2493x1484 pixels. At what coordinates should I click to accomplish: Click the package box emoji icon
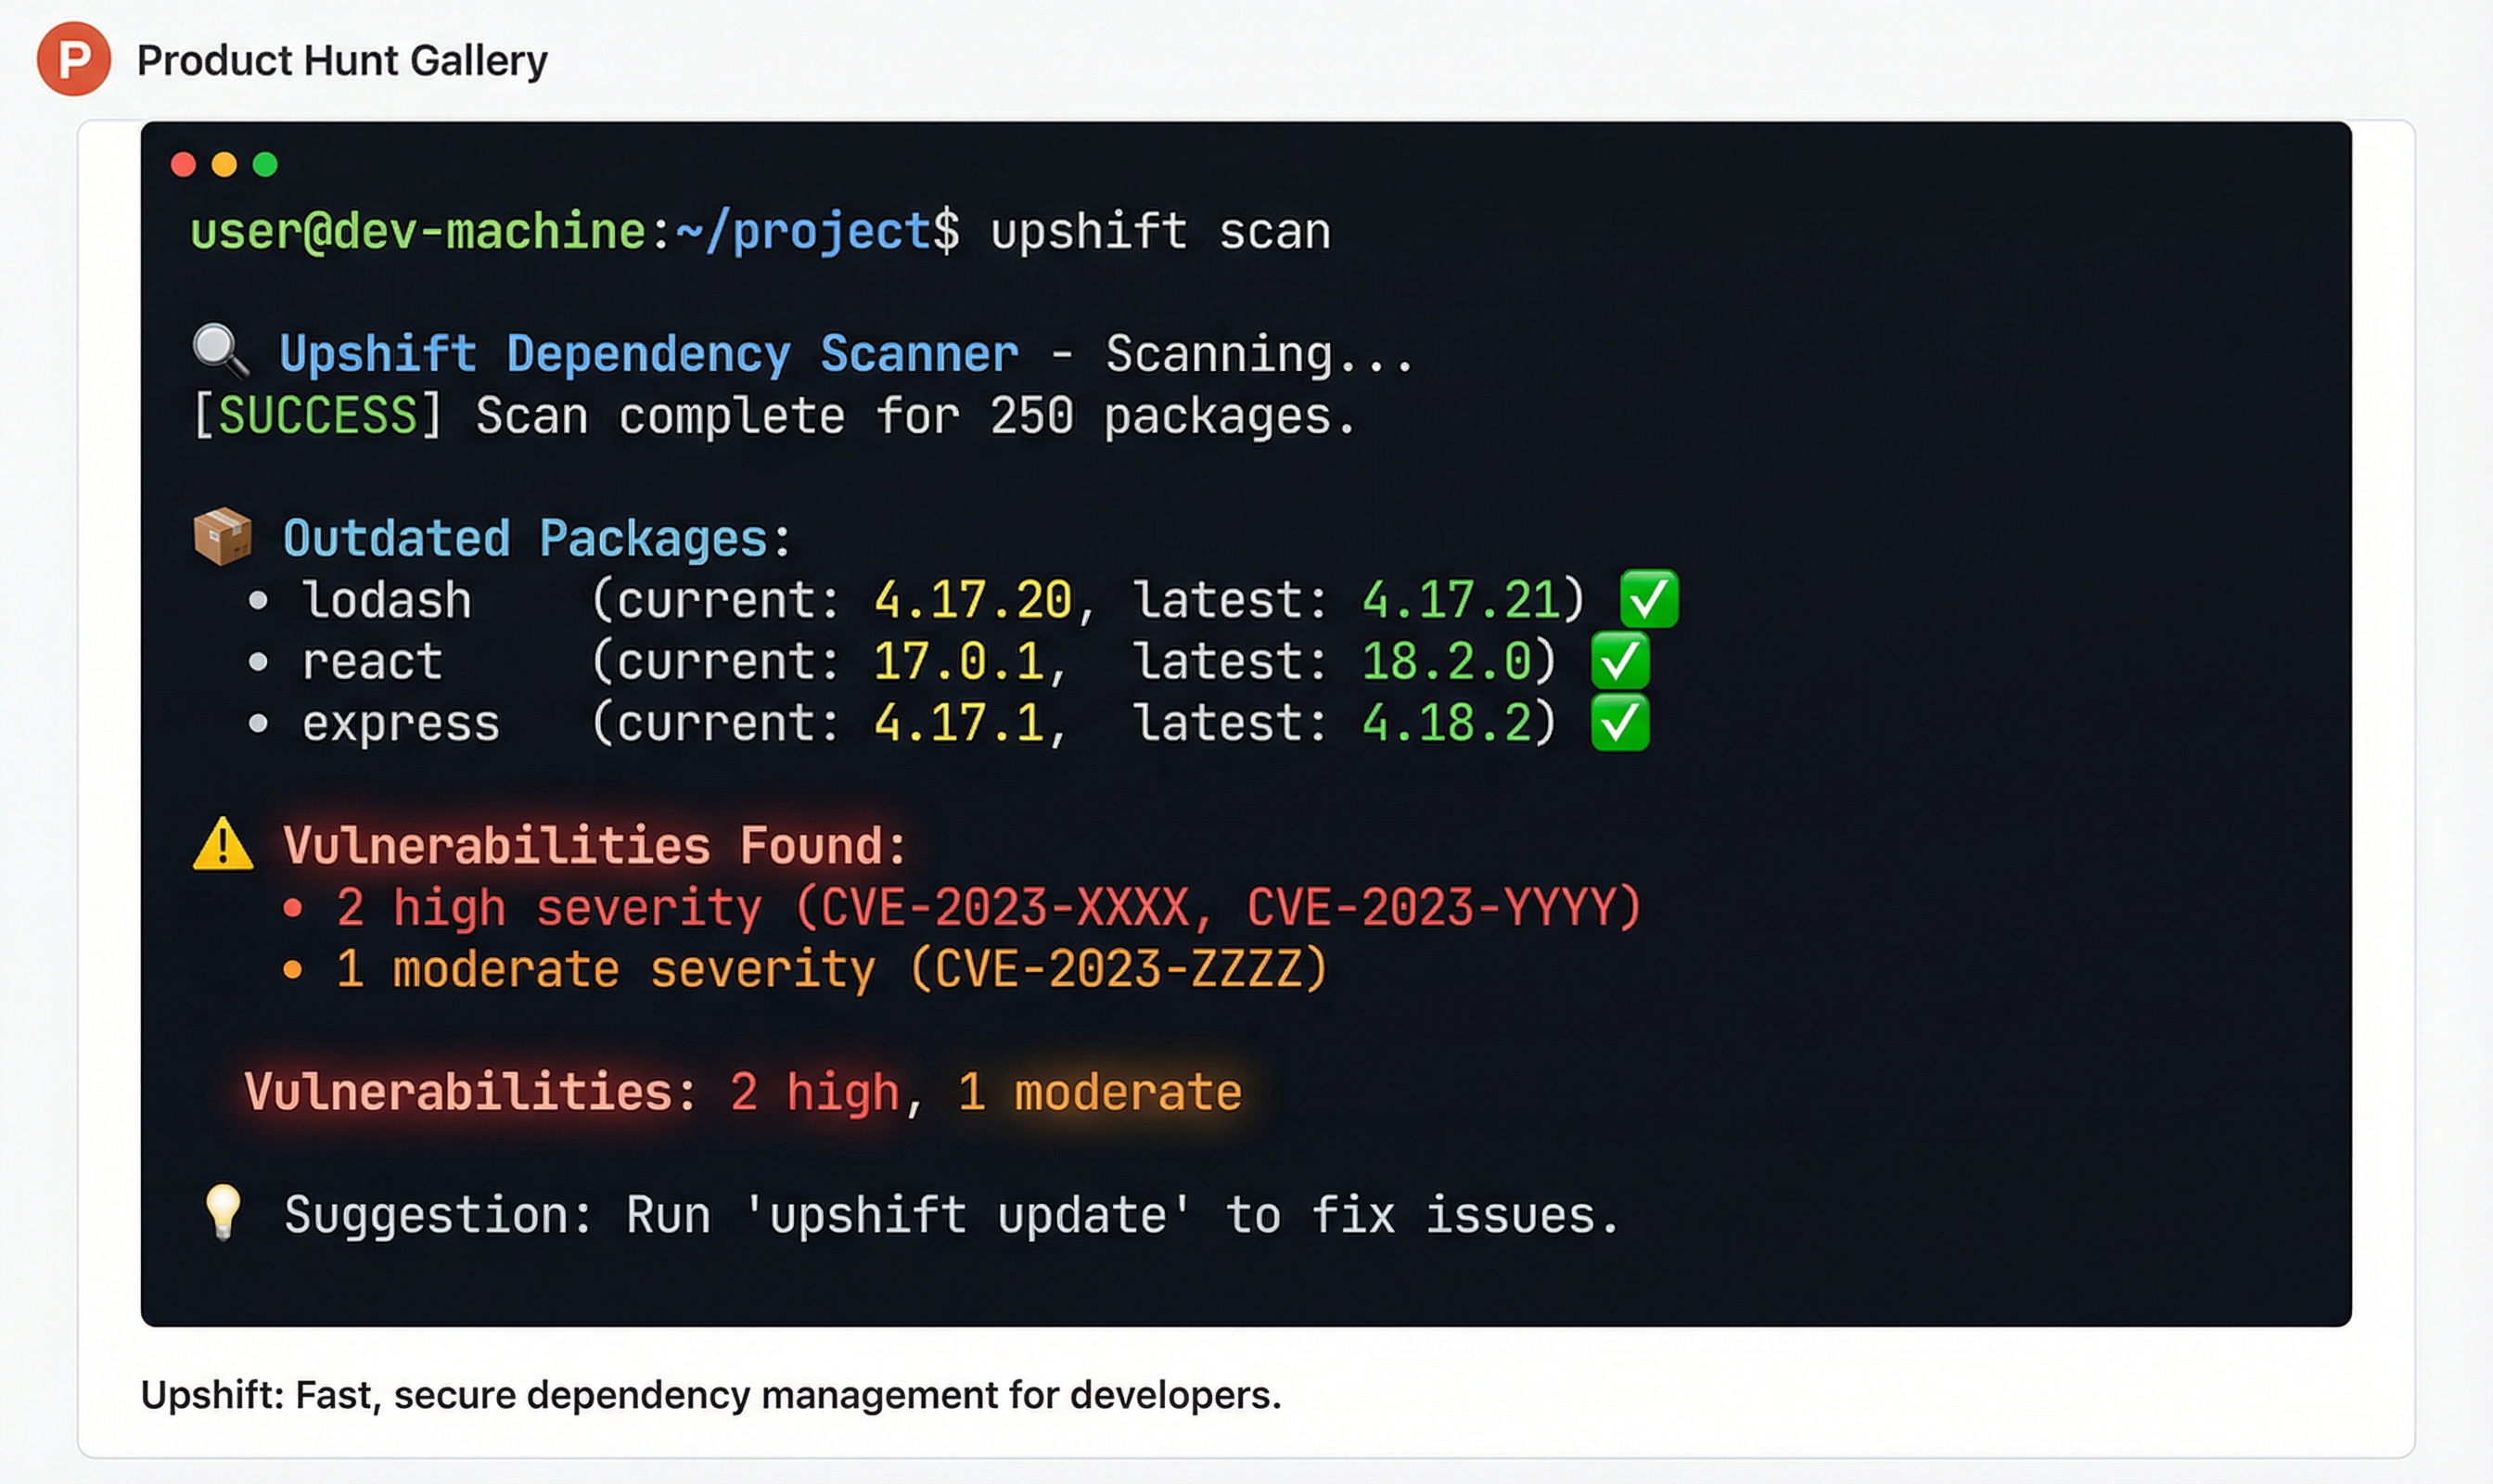pyautogui.click(x=222, y=537)
